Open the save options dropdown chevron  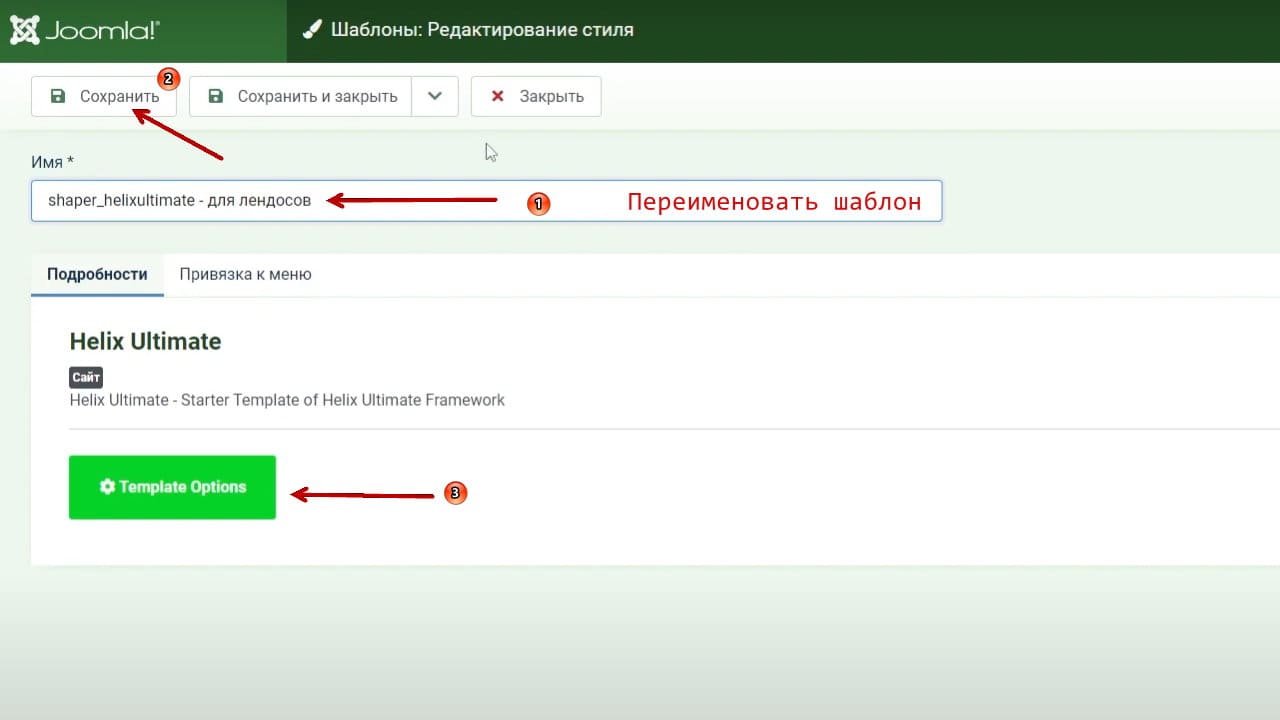(434, 97)
